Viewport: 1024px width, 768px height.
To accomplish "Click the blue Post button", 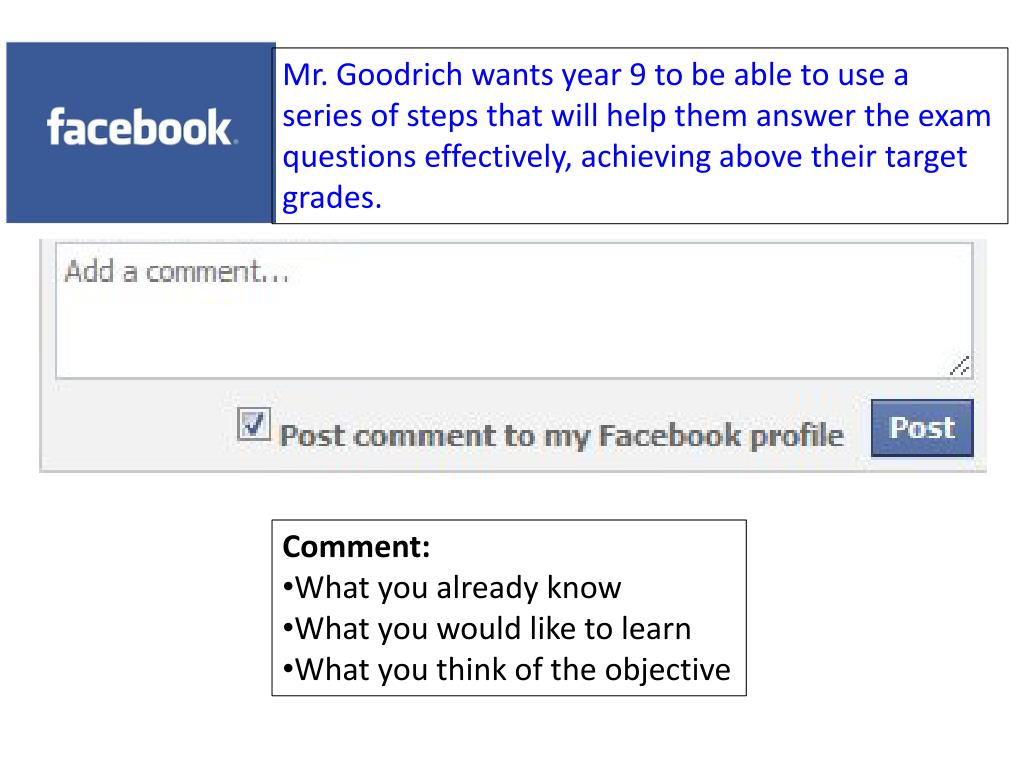I will (922, 428).
